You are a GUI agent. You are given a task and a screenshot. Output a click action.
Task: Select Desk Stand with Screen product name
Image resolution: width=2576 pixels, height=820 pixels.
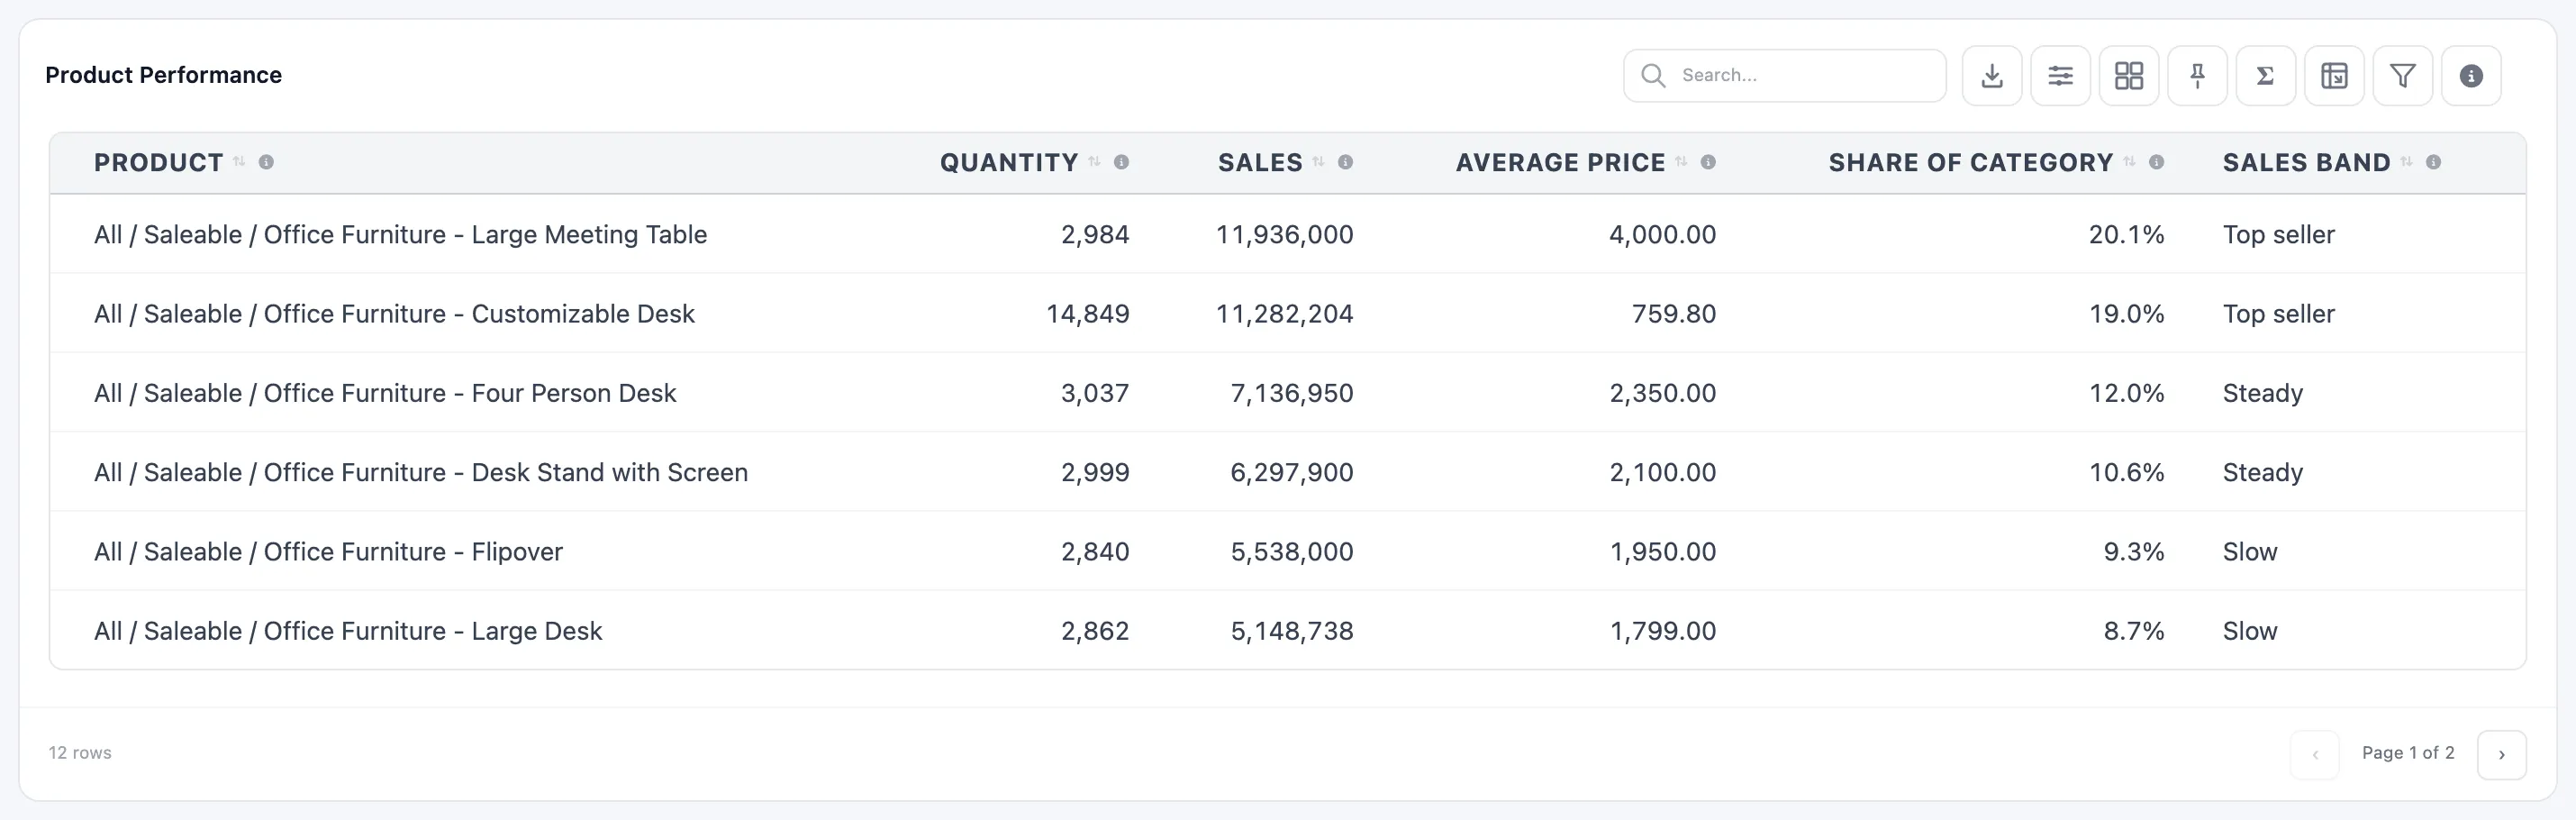421,472
